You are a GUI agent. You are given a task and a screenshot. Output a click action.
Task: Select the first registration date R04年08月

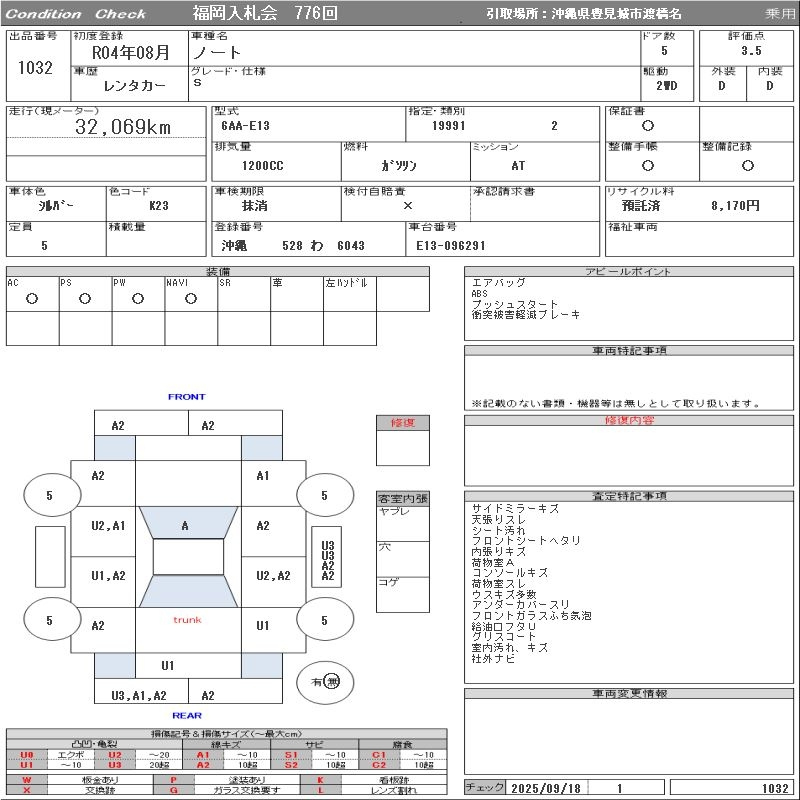click(x=131, y=53)
